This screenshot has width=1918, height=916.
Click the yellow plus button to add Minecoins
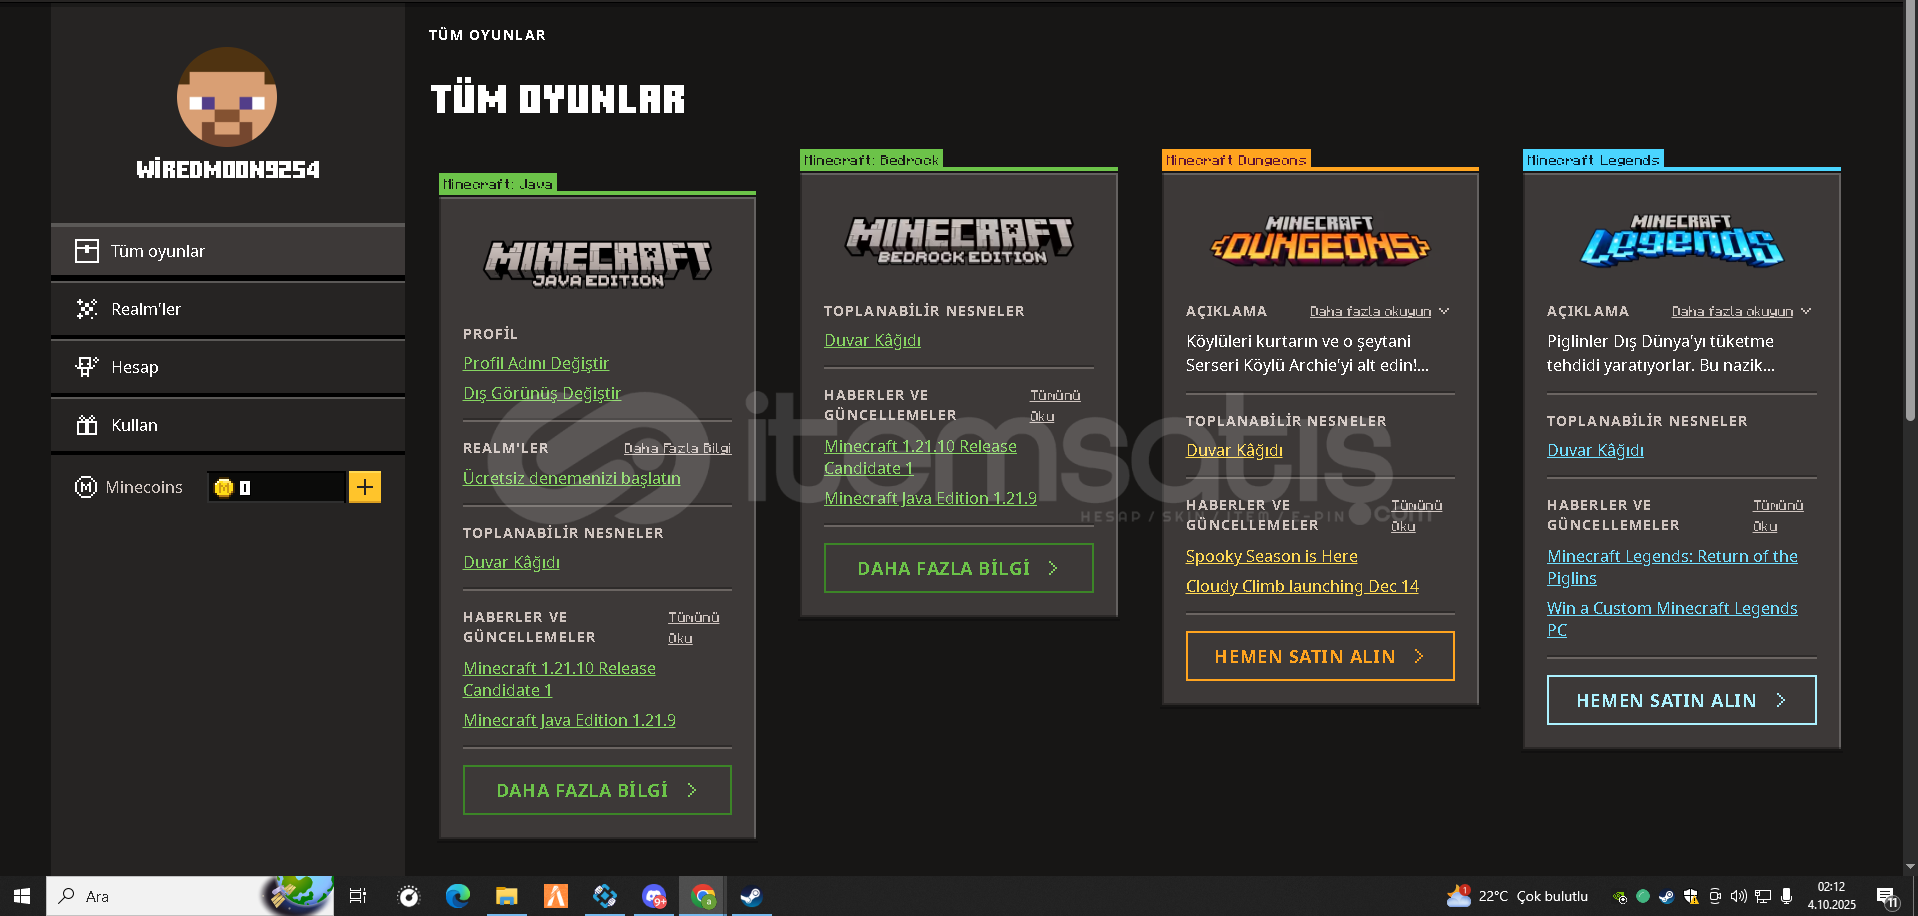point(365,487)
